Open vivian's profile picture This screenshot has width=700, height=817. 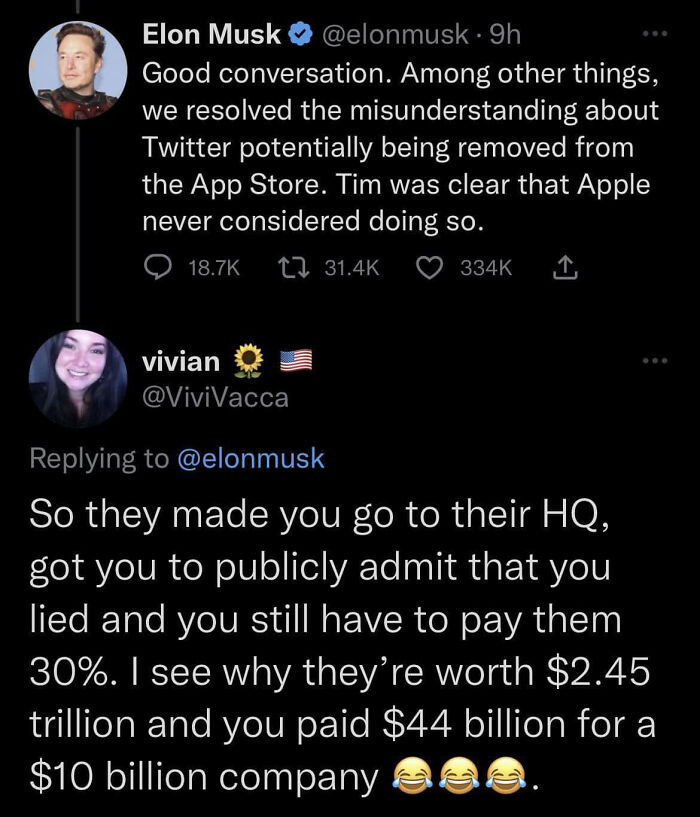[78, 379]
